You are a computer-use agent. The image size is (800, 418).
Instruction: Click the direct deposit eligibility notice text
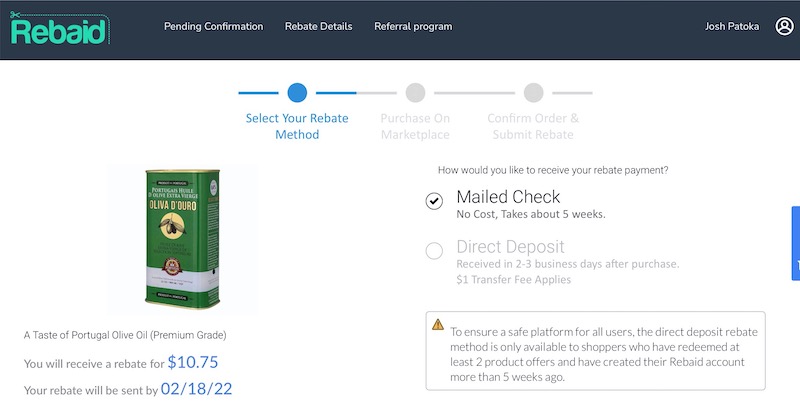click(604, 354)
